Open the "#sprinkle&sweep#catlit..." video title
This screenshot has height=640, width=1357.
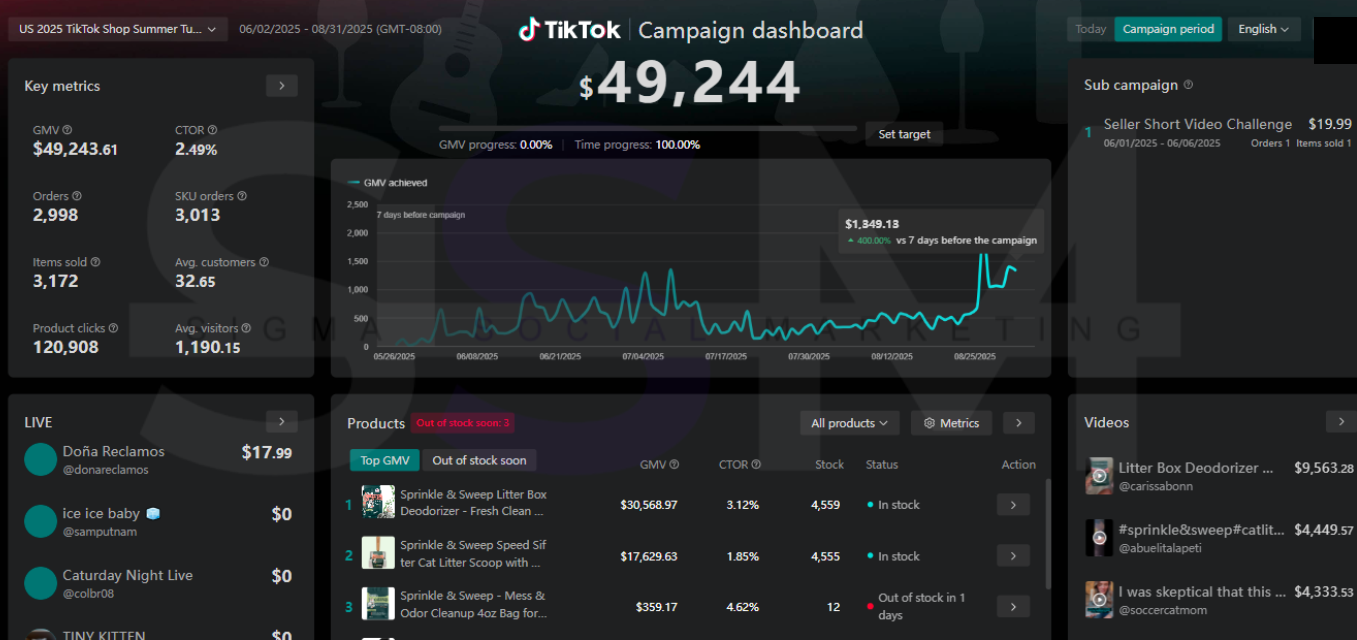tap(1201, 530)
